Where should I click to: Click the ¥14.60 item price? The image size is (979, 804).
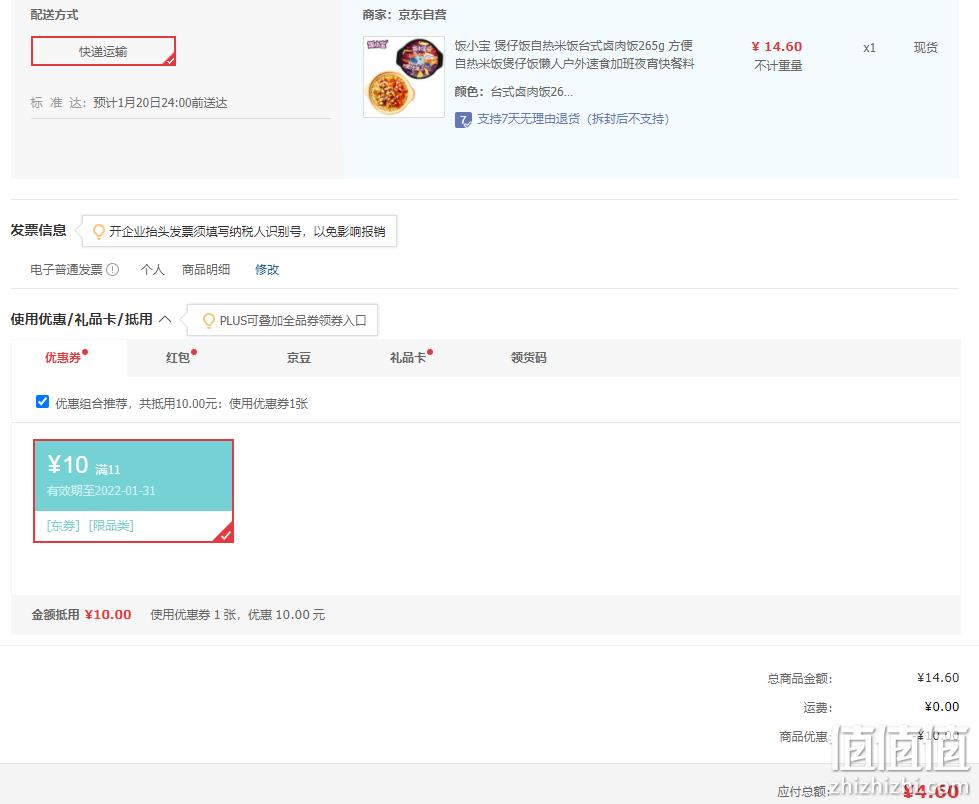(777, 47)
